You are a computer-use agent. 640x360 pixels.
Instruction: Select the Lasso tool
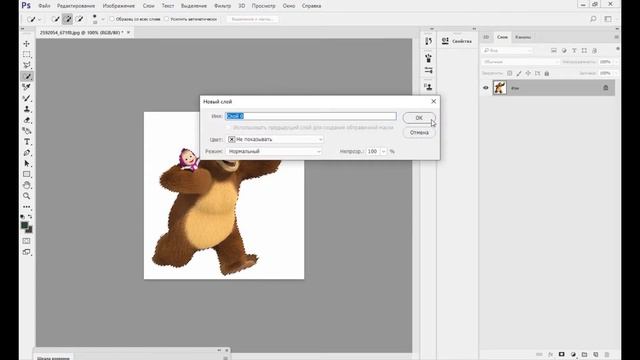[x=27, y=65]
